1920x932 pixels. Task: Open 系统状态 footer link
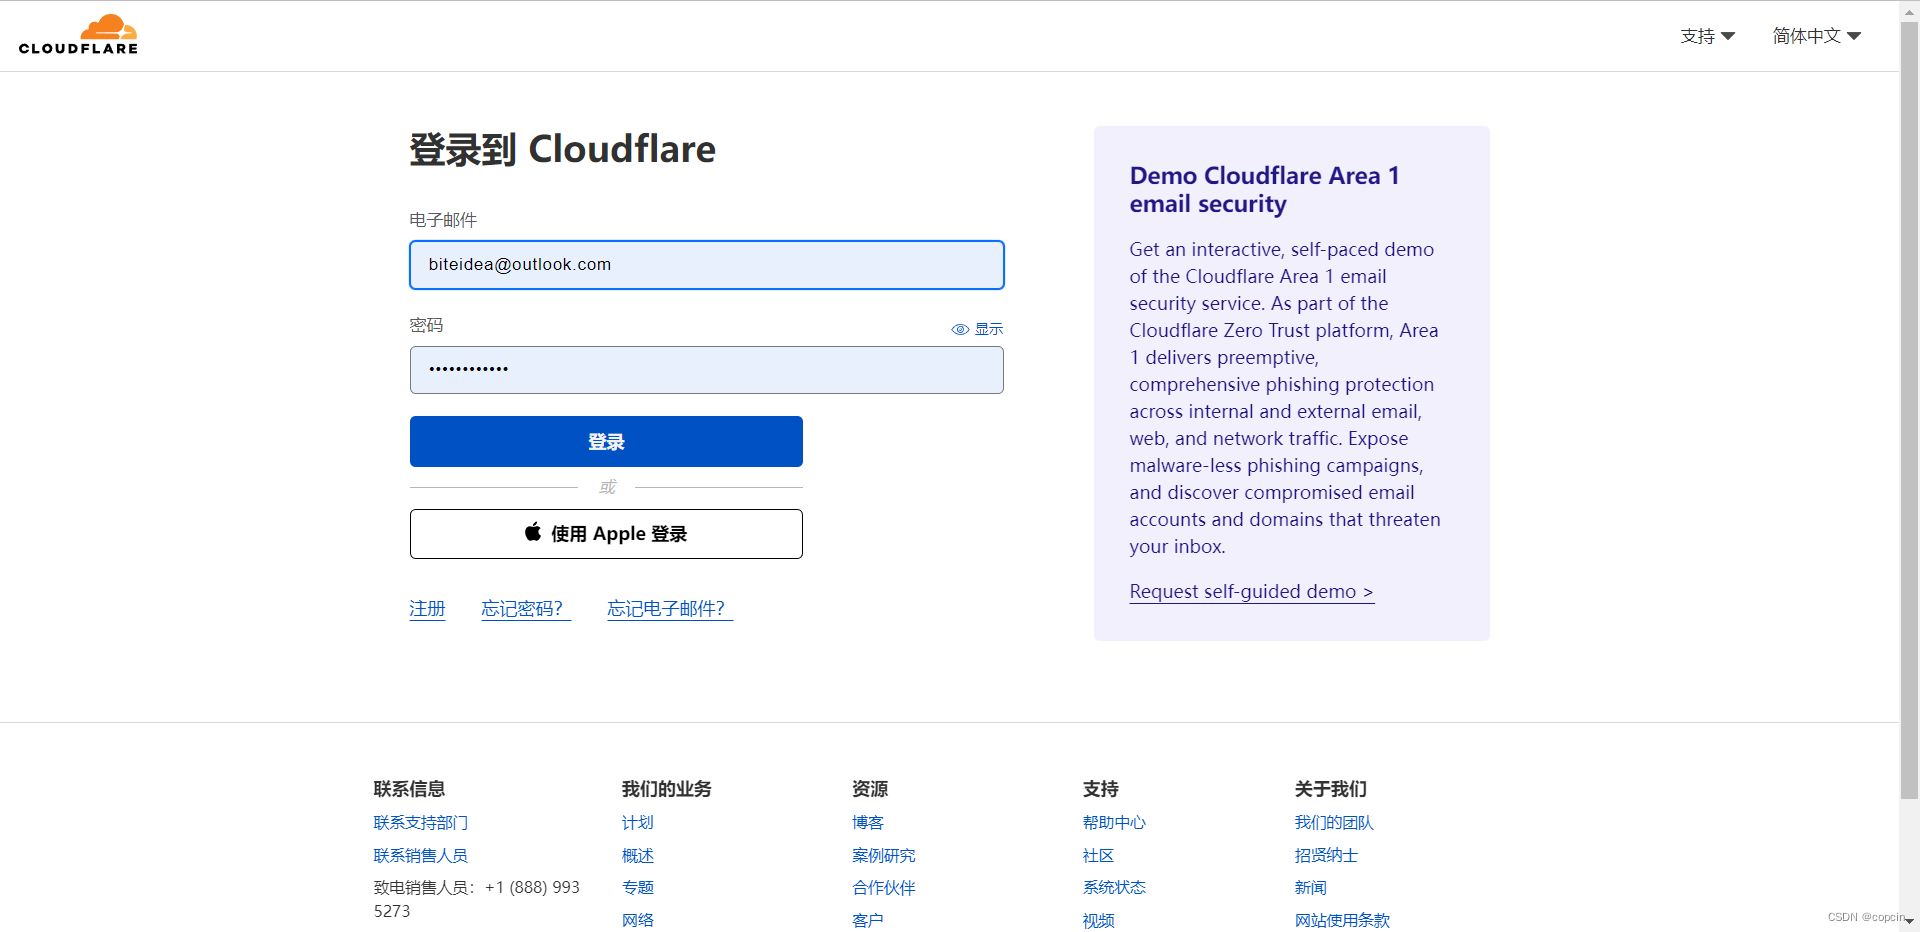[1114, 888]
